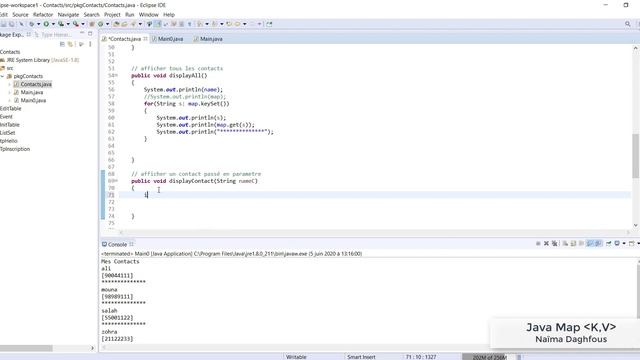Viewport: 640px width, 360px height.
Task: Toggle Scroll Lock in Console toolbar
Action: pos(573,244)
